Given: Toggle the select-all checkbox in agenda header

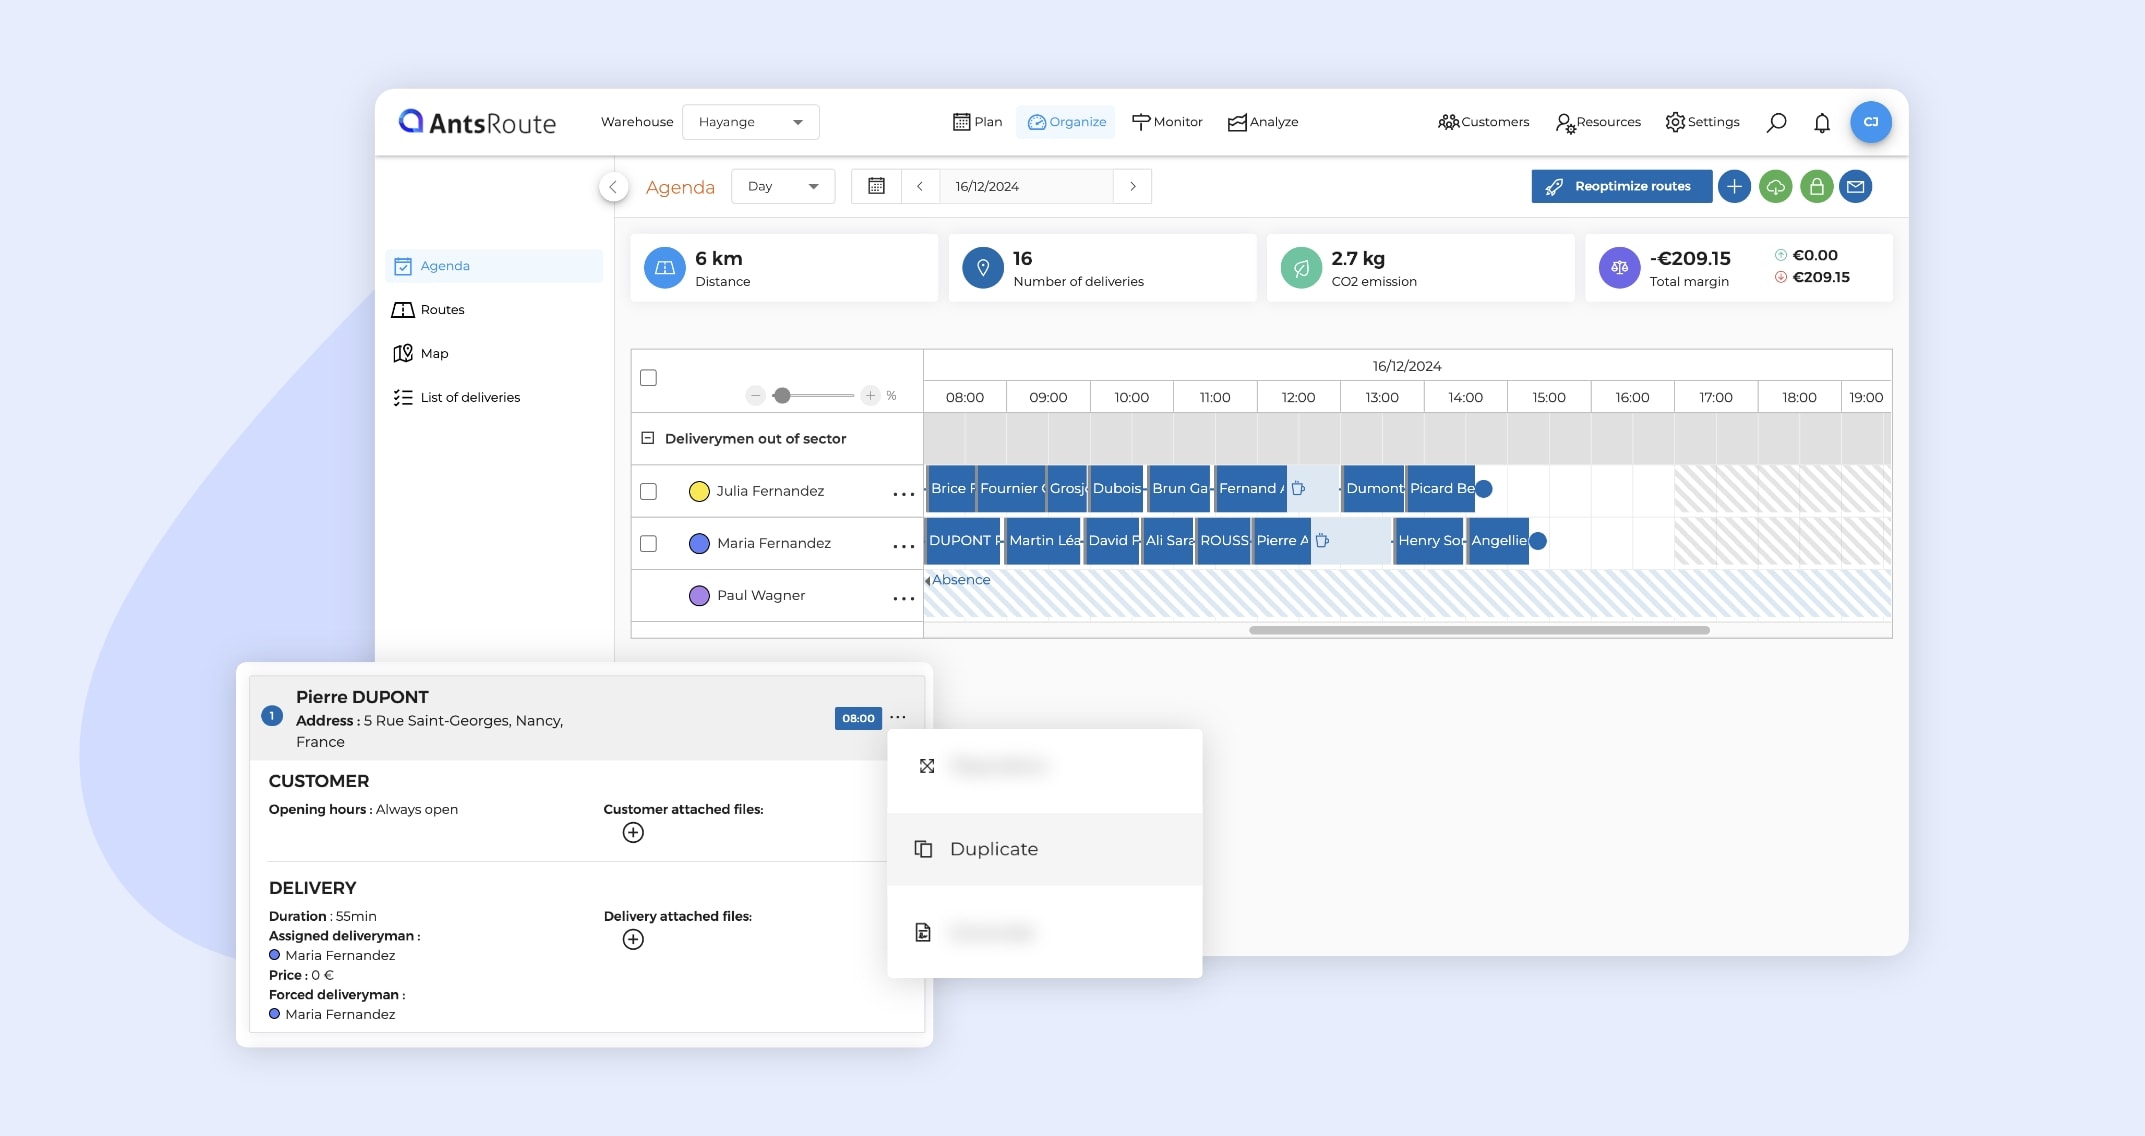Looking at the screenshot, I should [x=649, y=378].
